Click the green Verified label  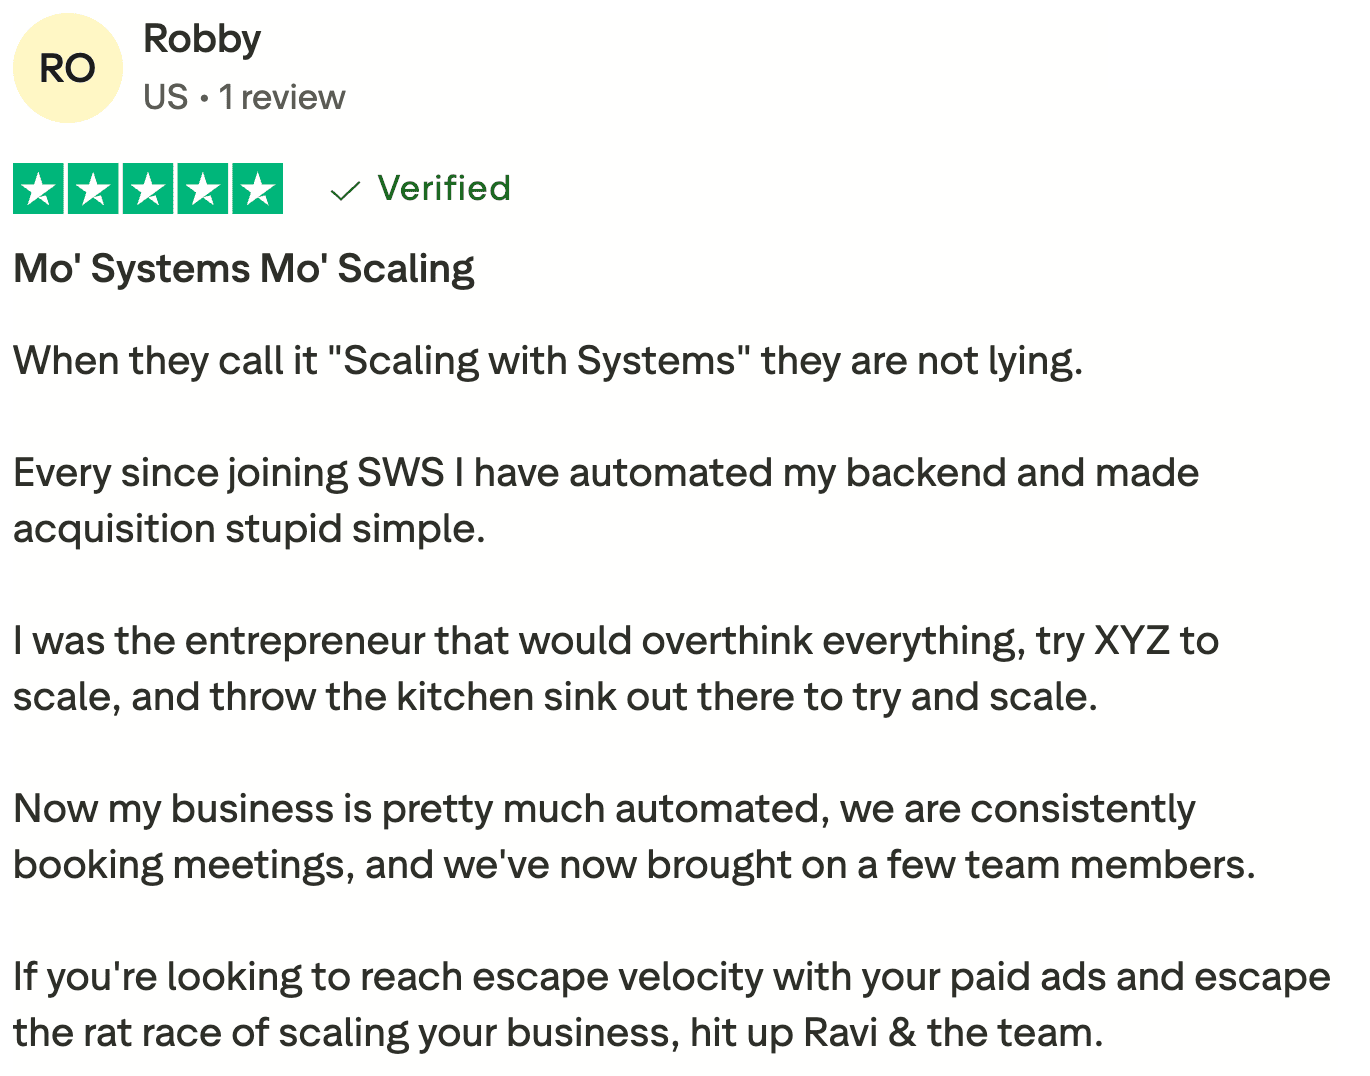point(444,188)
